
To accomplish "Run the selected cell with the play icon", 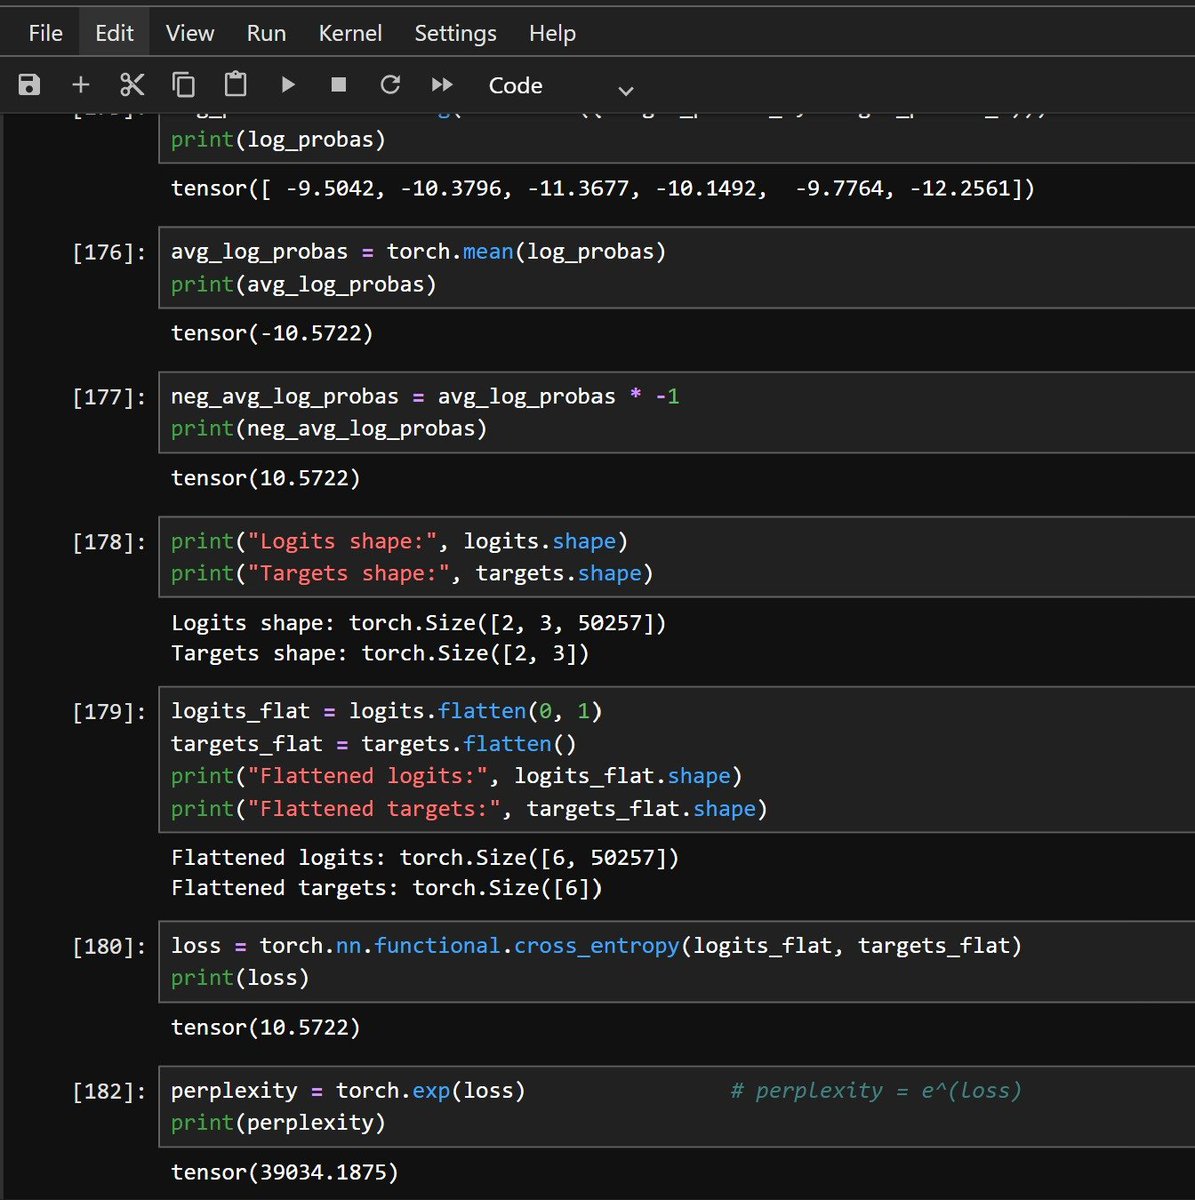I will tap(288, 85).
